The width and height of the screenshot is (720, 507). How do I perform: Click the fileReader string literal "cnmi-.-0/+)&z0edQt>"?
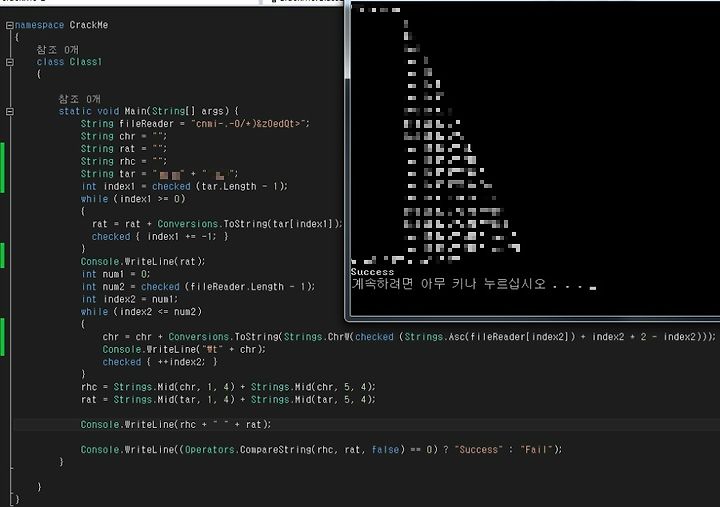(x=250, y=124)
